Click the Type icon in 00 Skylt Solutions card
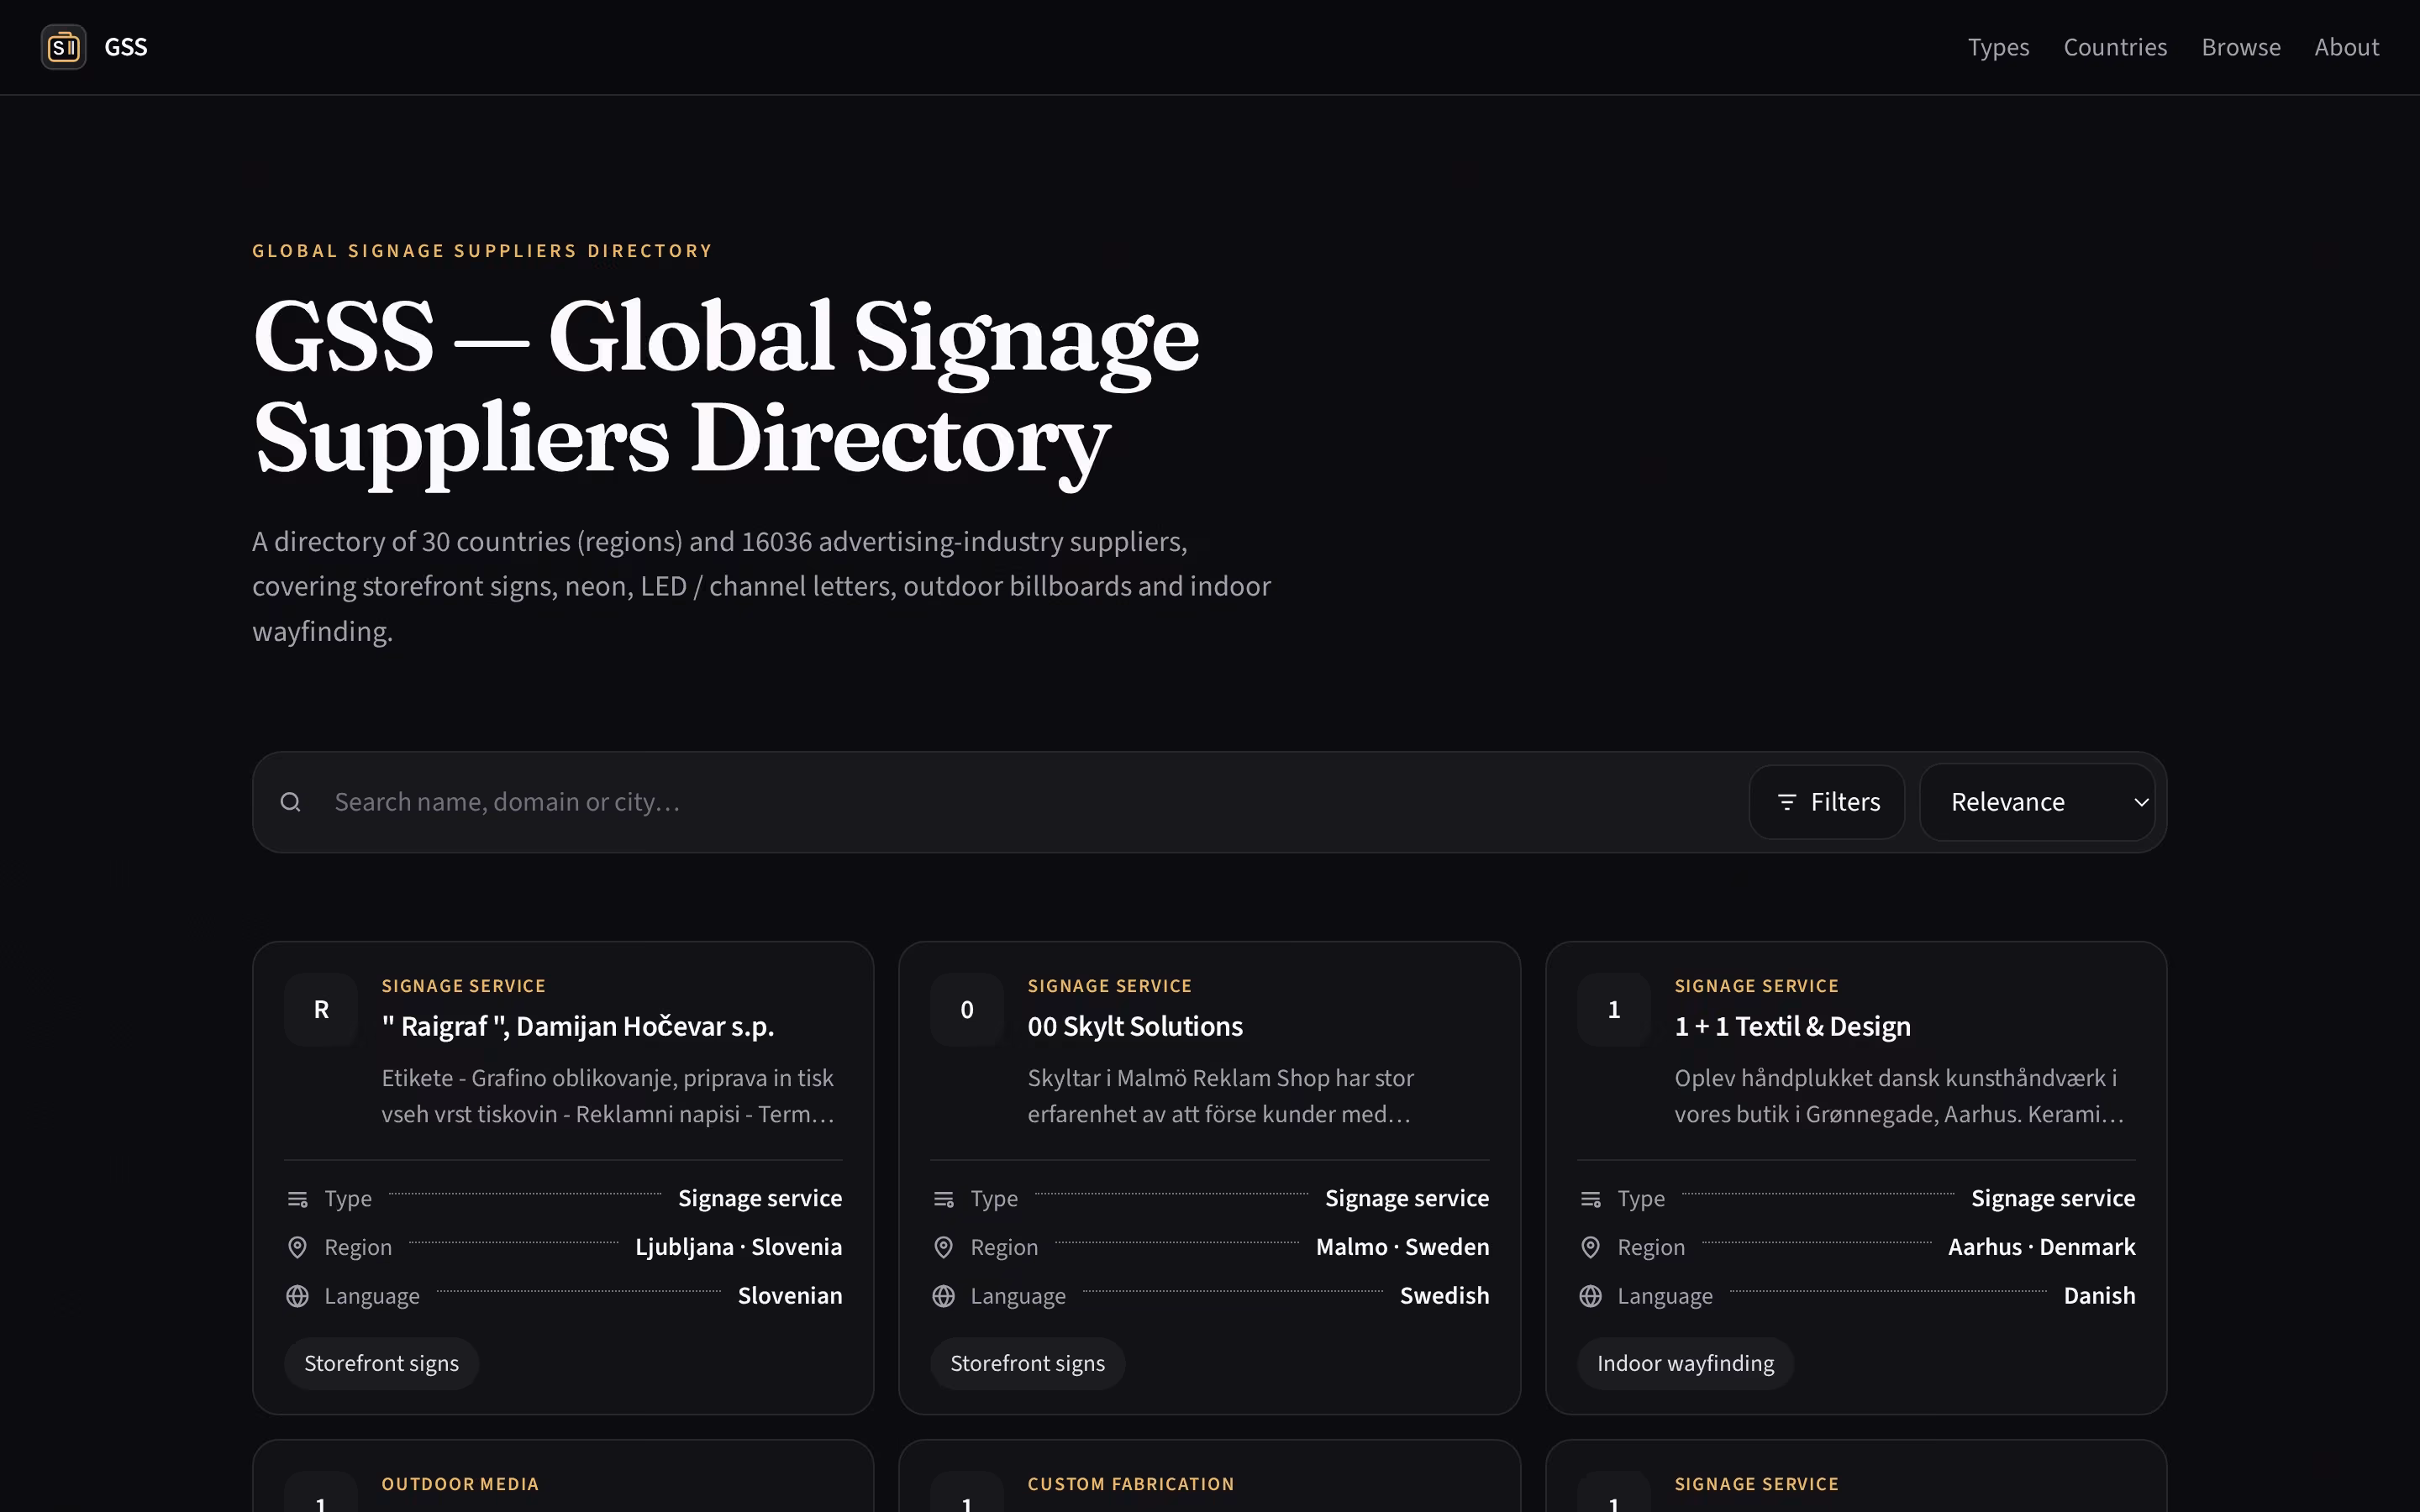This screenshot has height=1512, width=2420. click(943, 1199)
